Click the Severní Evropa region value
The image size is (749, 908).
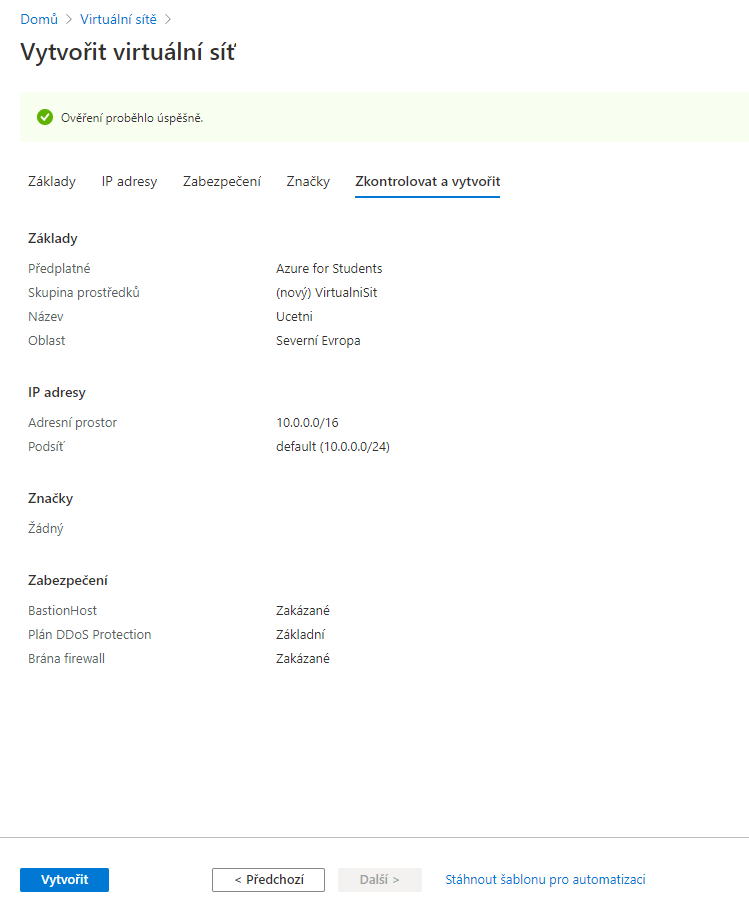pos(318,340)
